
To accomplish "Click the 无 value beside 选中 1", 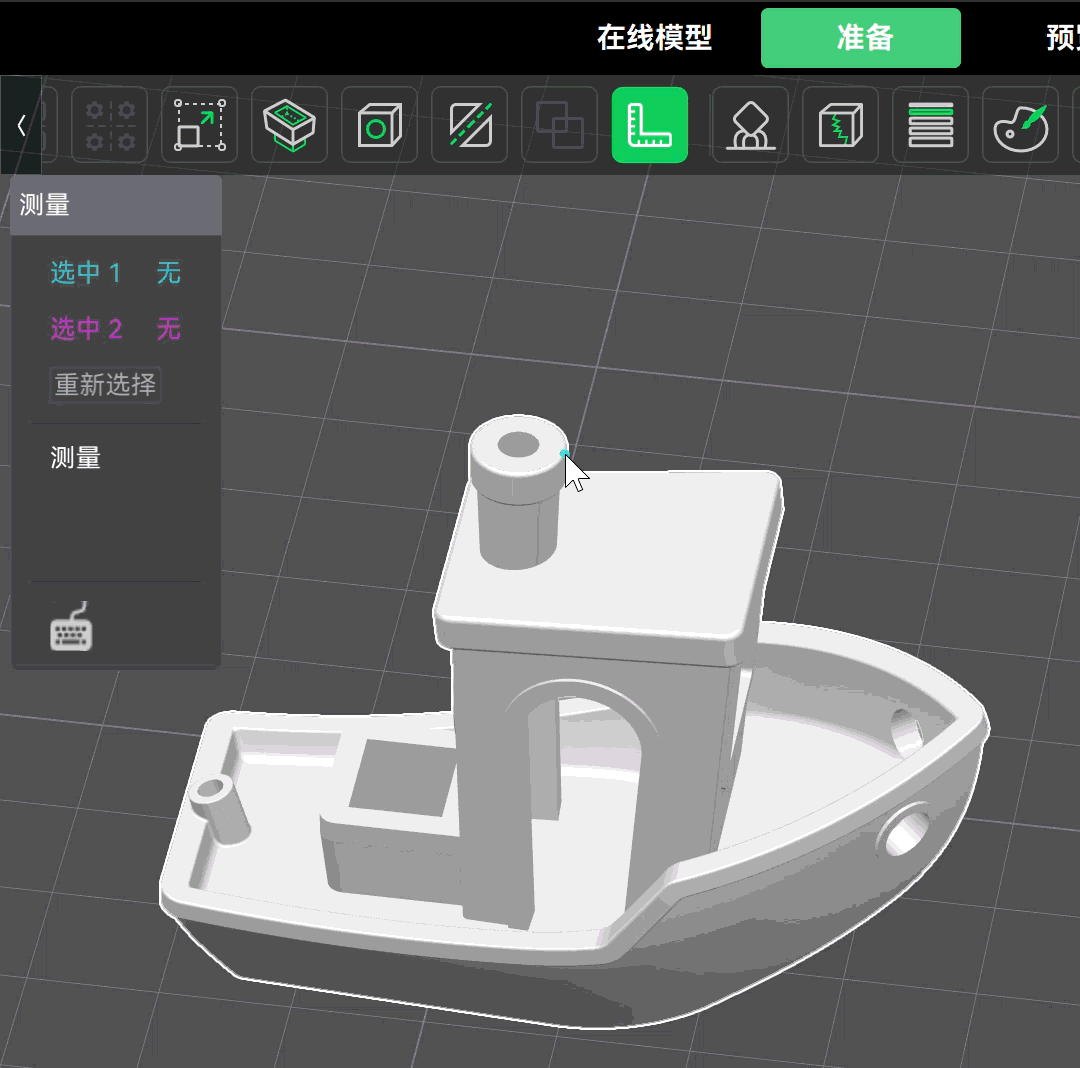I will tap(169, 273).
